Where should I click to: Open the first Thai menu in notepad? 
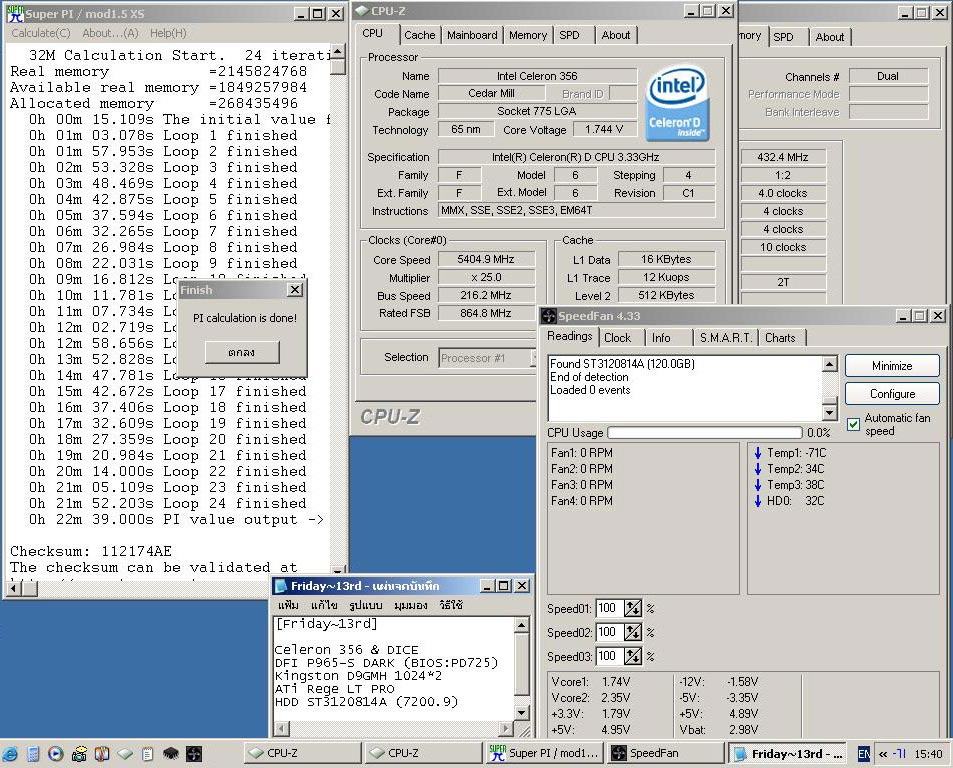pos(288,605)
